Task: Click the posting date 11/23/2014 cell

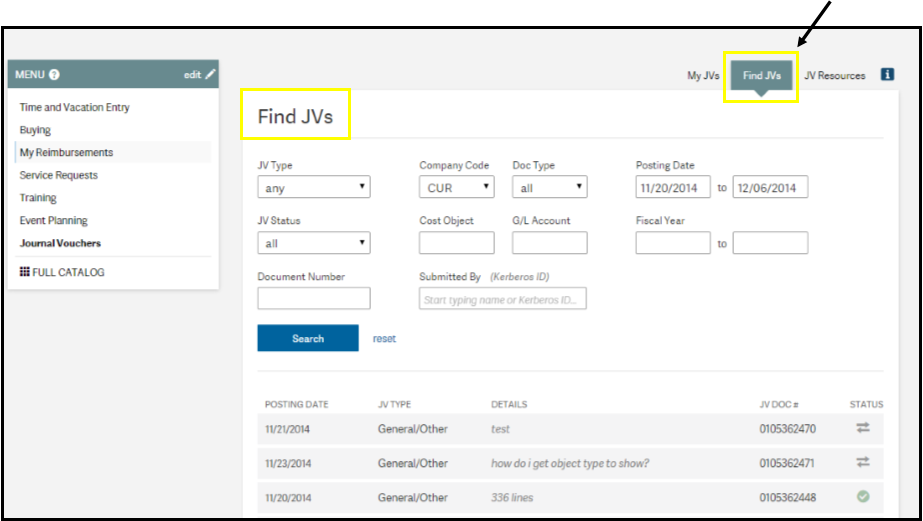Action: [x=287, y=463]
